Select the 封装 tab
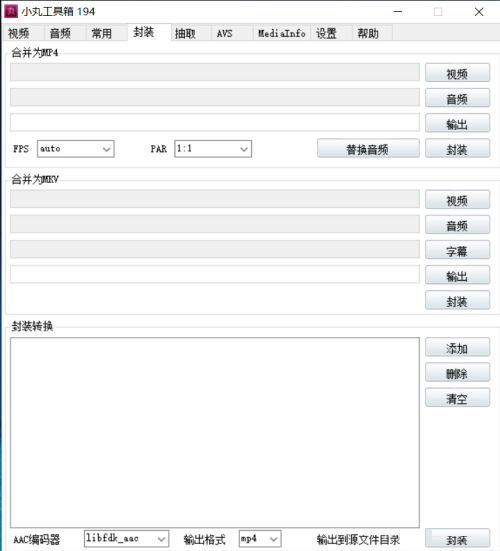The width and height of the screenshot is (500, 551). point(149,32)
